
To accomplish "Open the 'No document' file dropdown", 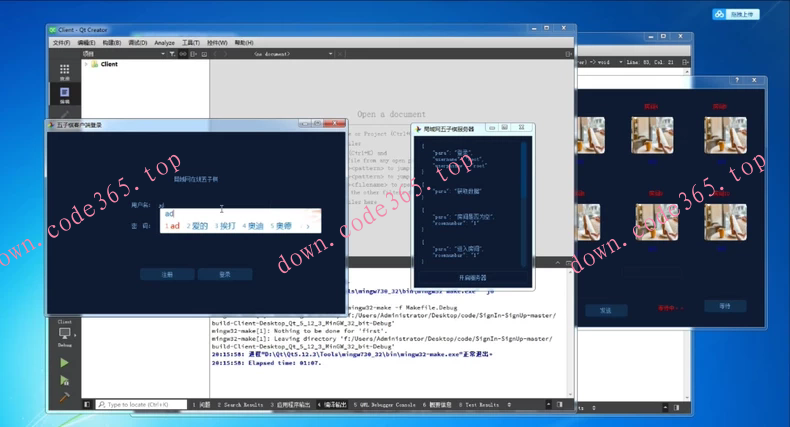I will click(x=330, y=54).
